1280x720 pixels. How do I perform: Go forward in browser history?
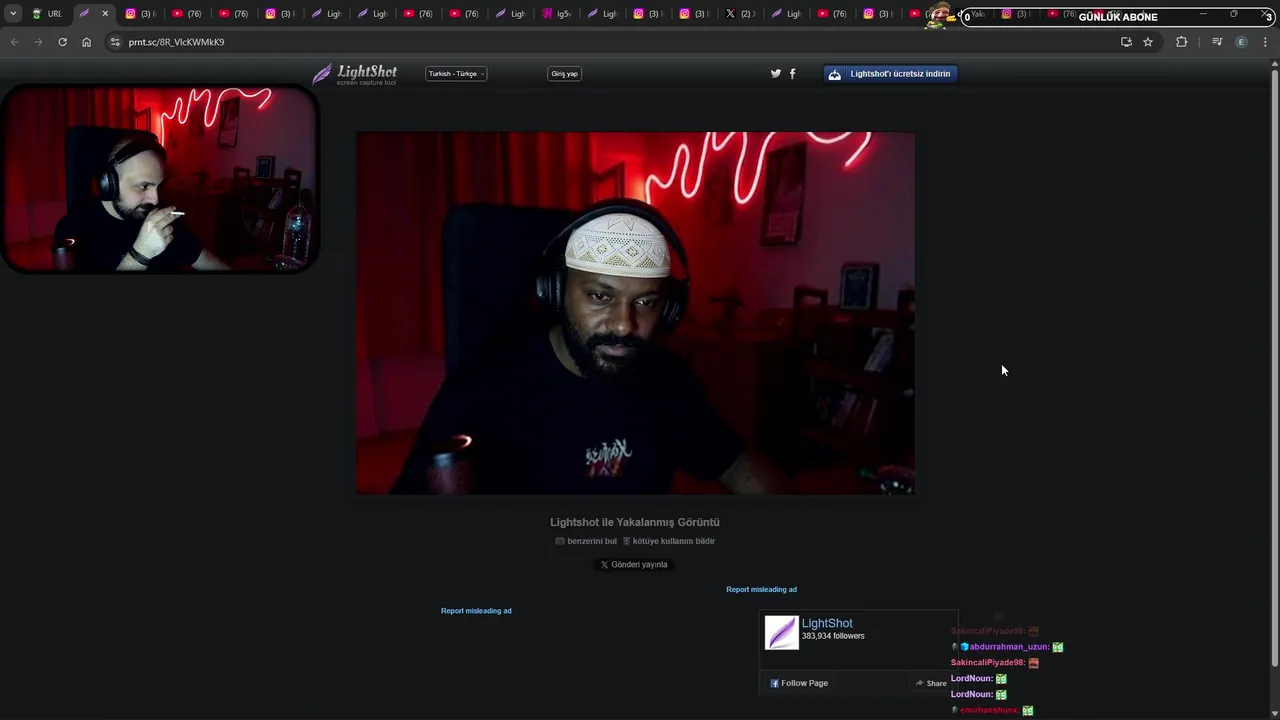click(x=38, y=42)
